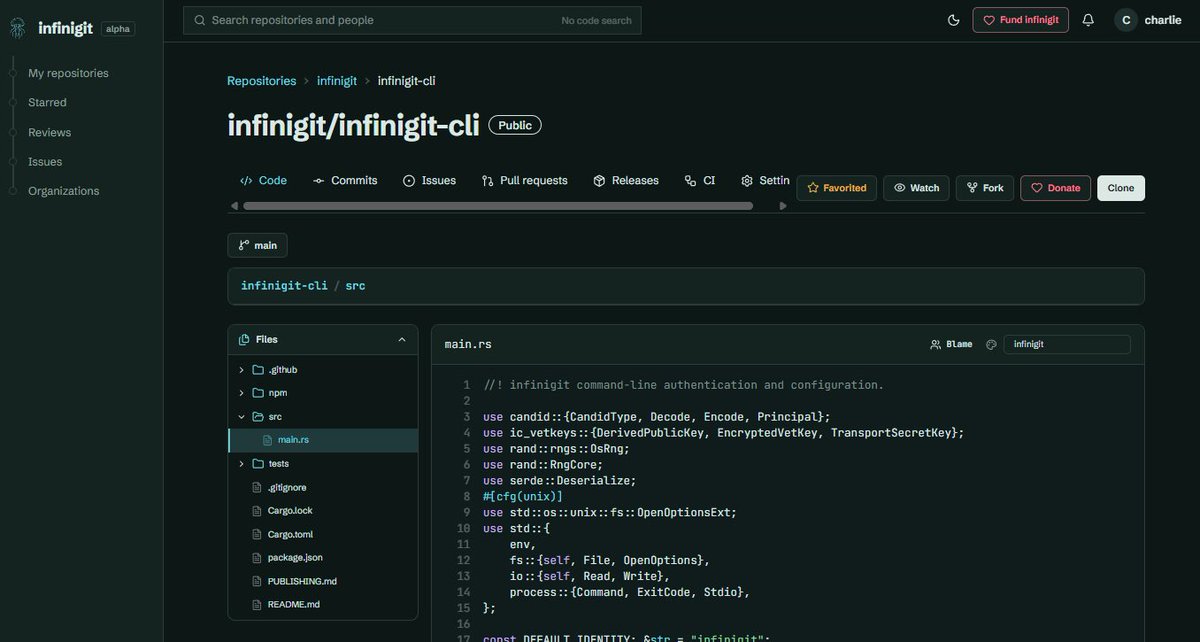Select main.rs in the file tree
Screen dimensions: 1200x642
tap(323, 440)
